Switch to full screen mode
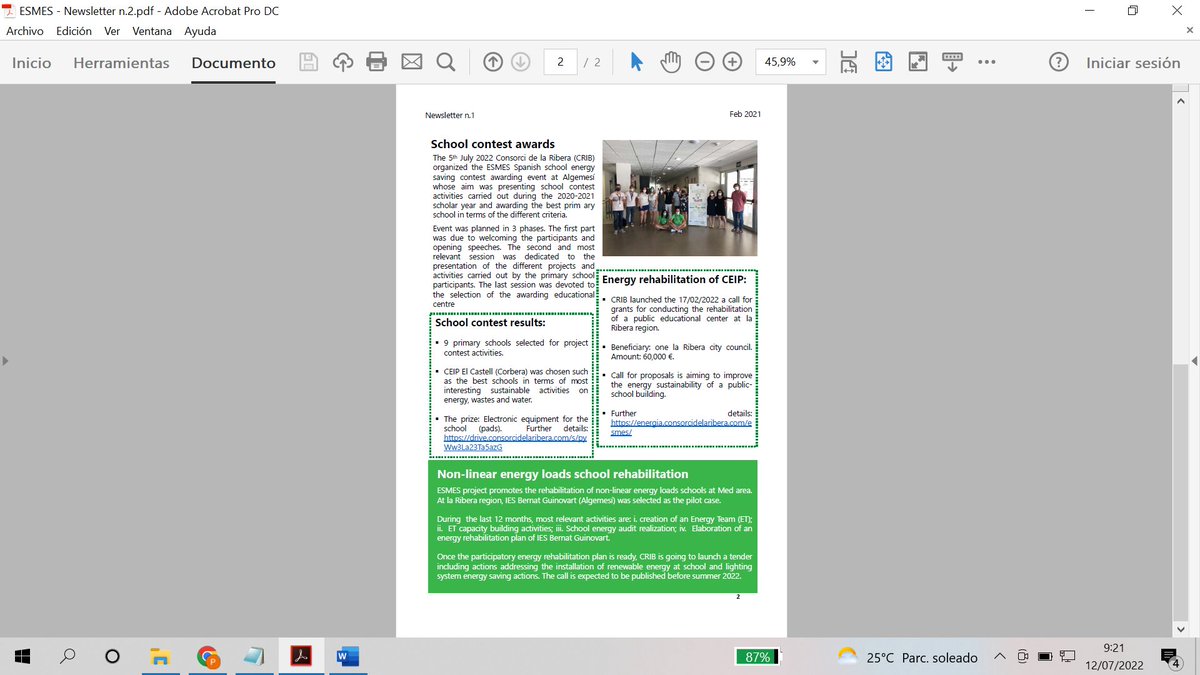The height and width of the screenshot is (675, 1200). (x=917, y=62)
